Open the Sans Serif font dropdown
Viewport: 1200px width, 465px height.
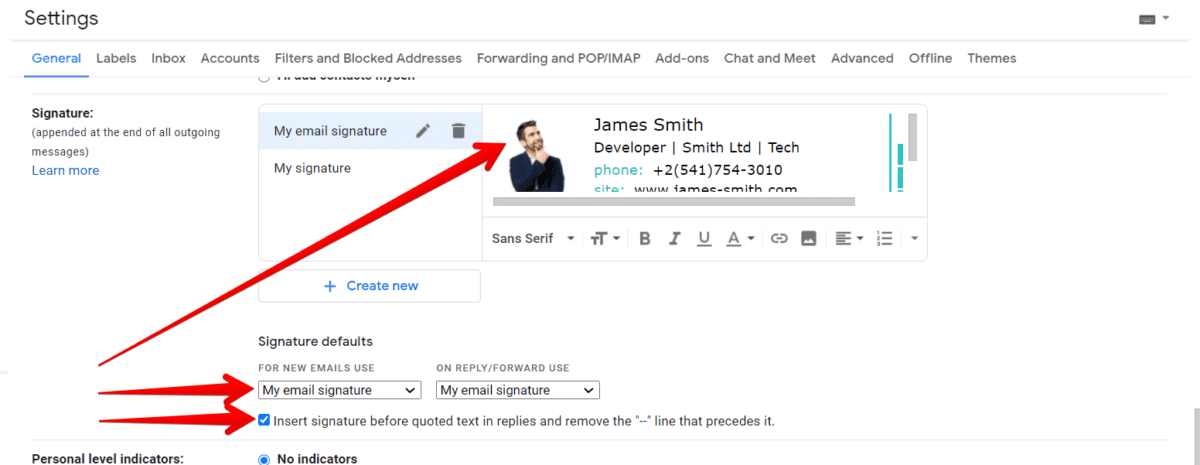(x=533, y=238)
